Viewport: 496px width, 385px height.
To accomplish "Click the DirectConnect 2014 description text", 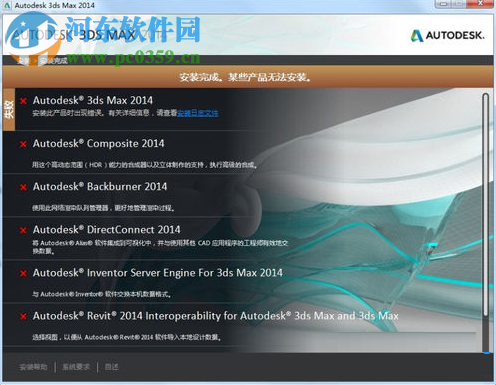I will point(160,247).
